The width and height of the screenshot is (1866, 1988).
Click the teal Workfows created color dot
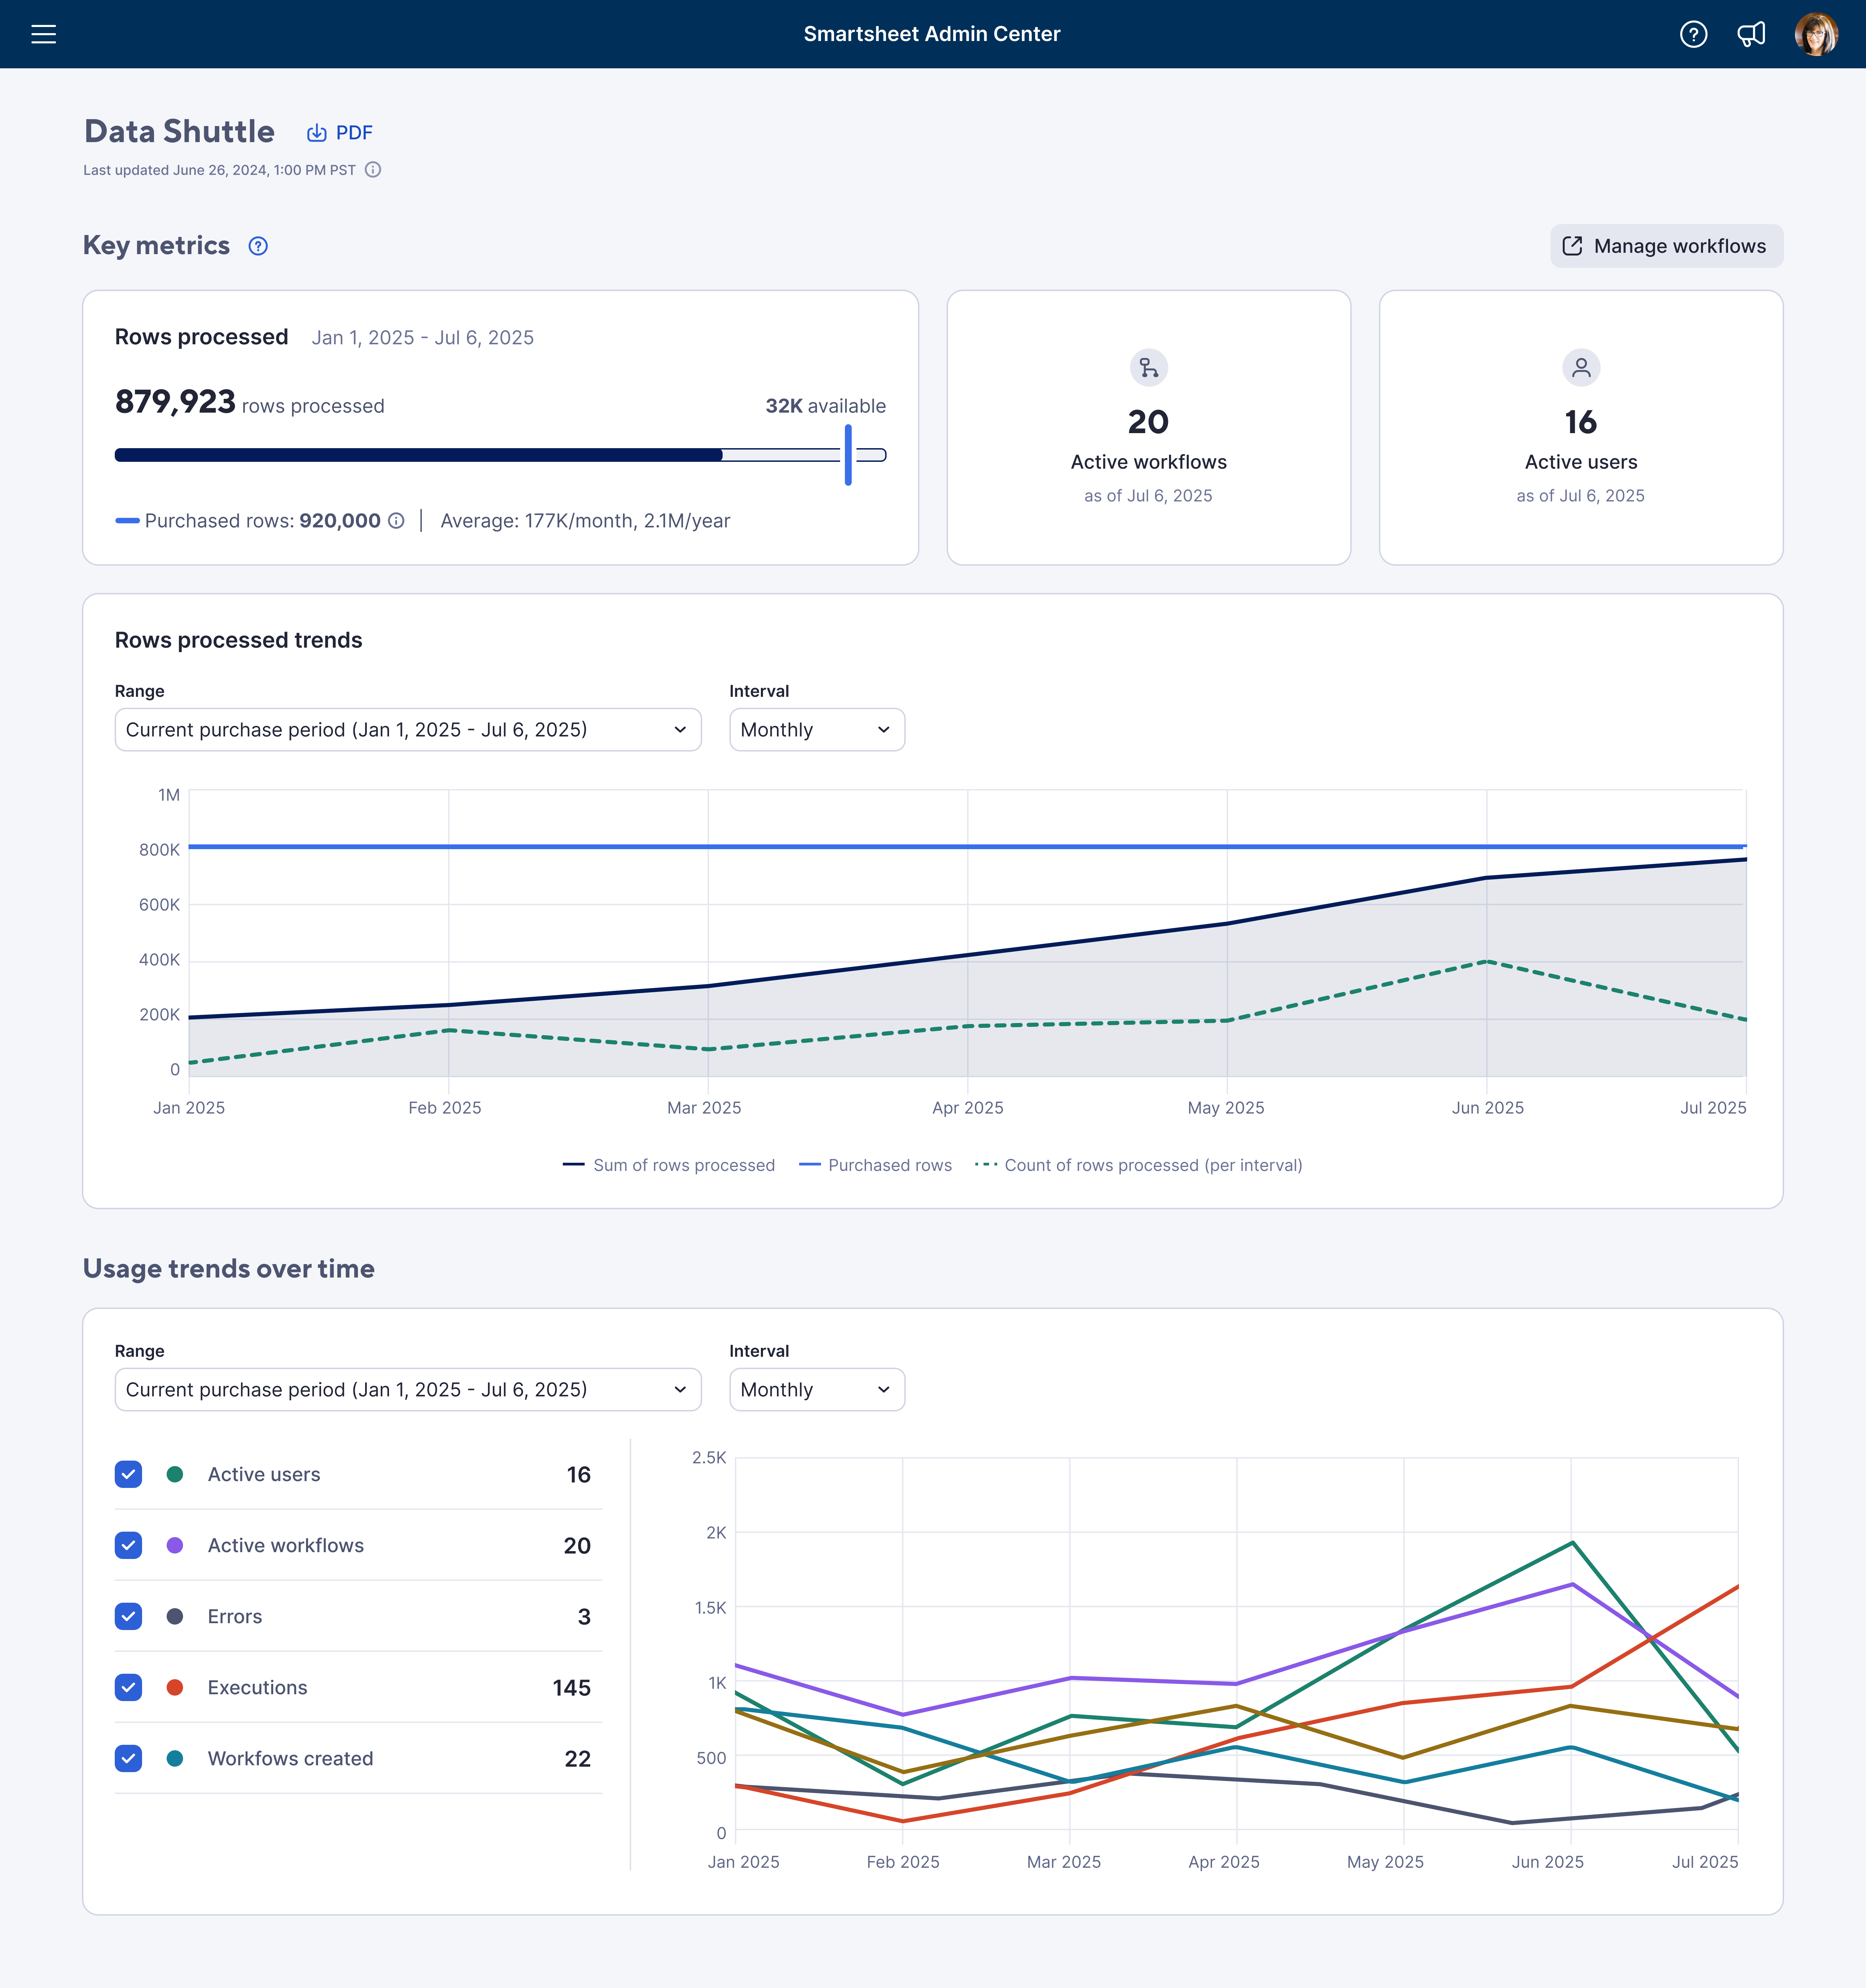[x=175, y=1758]
